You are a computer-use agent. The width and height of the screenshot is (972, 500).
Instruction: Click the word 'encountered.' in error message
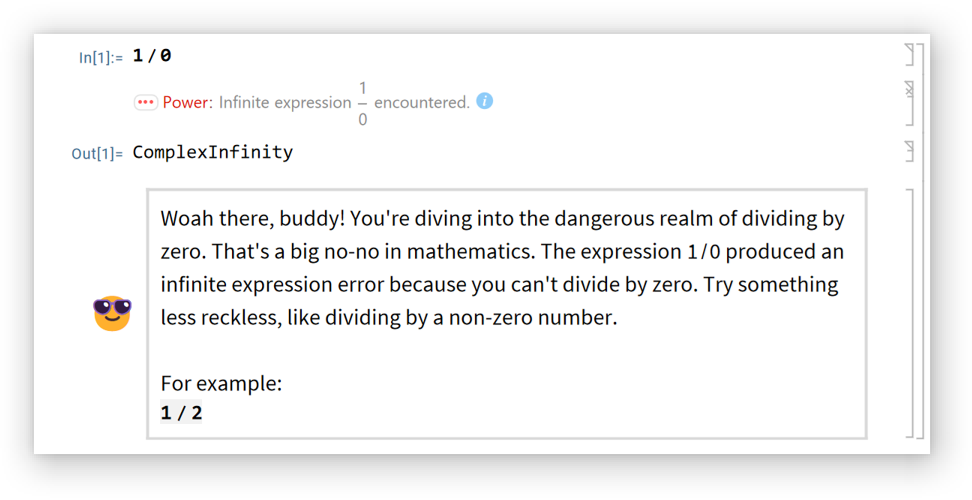tap(421, 102)
